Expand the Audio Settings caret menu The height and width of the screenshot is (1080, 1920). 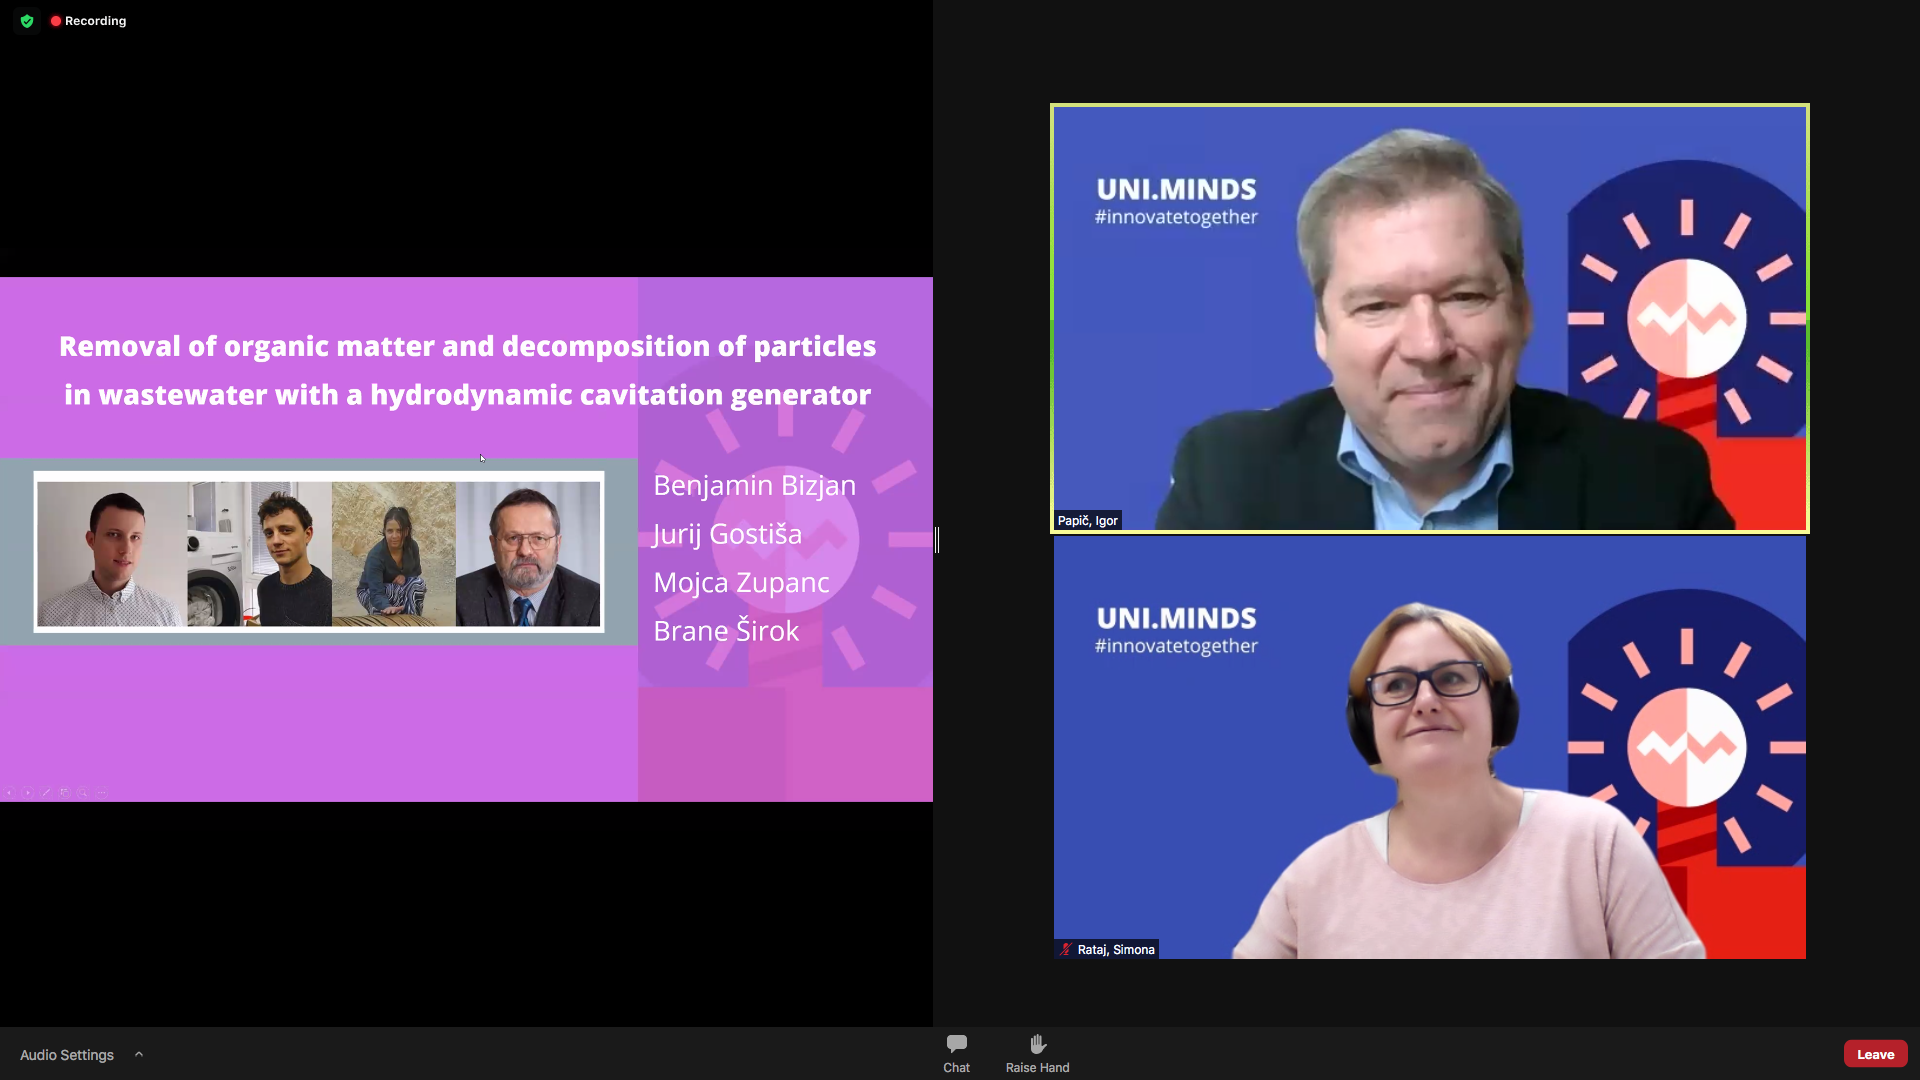pyautogui.click(x=139, y=1054)
